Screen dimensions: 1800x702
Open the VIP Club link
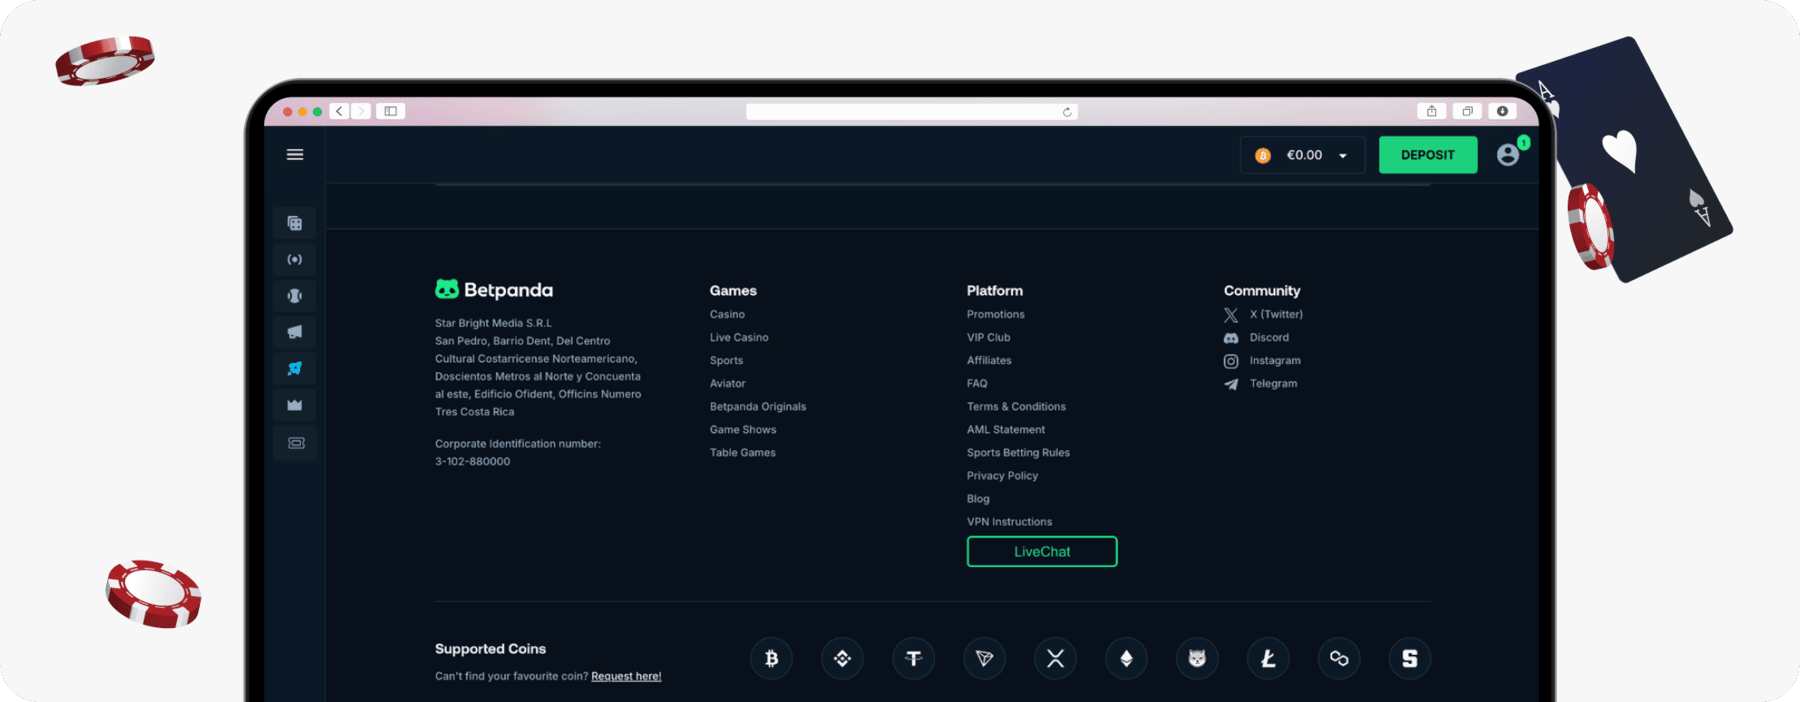[x=989, y=337]
